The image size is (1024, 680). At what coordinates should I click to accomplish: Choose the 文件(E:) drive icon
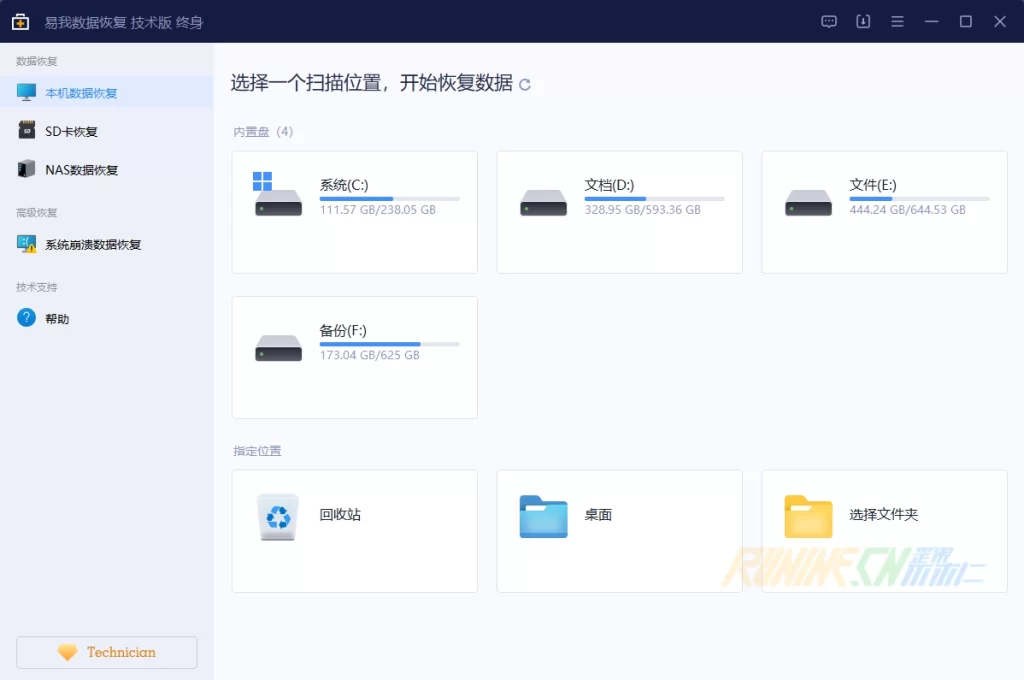[x=808, y=202]
